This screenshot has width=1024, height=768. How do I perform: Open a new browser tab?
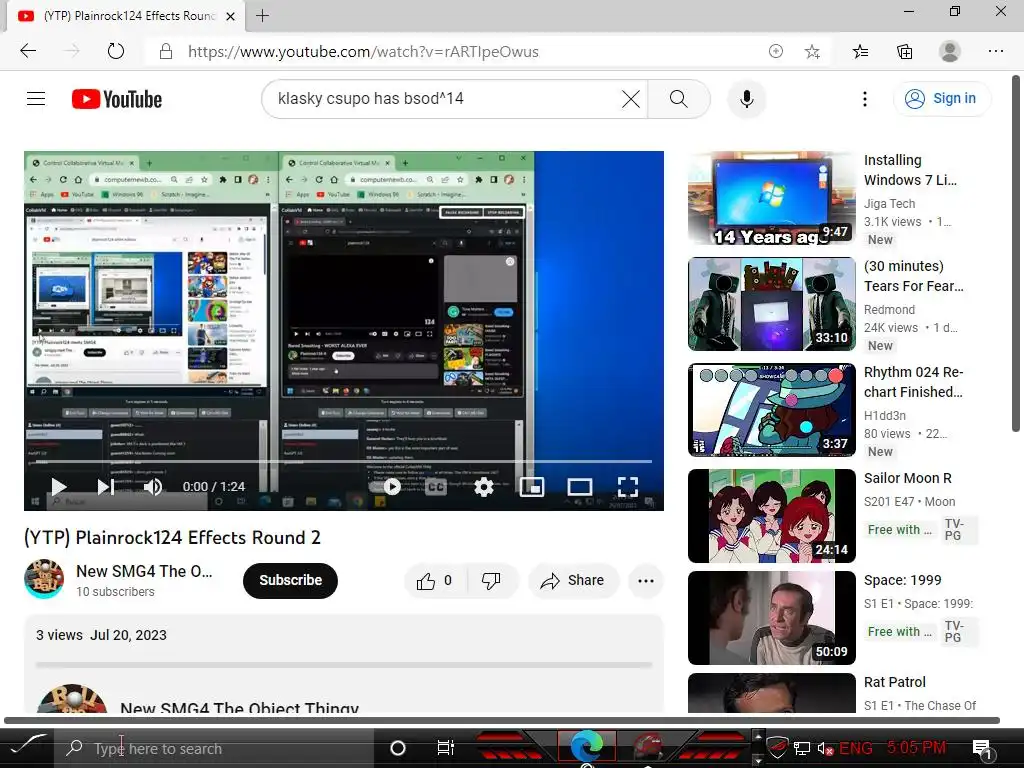pos(263,16)
